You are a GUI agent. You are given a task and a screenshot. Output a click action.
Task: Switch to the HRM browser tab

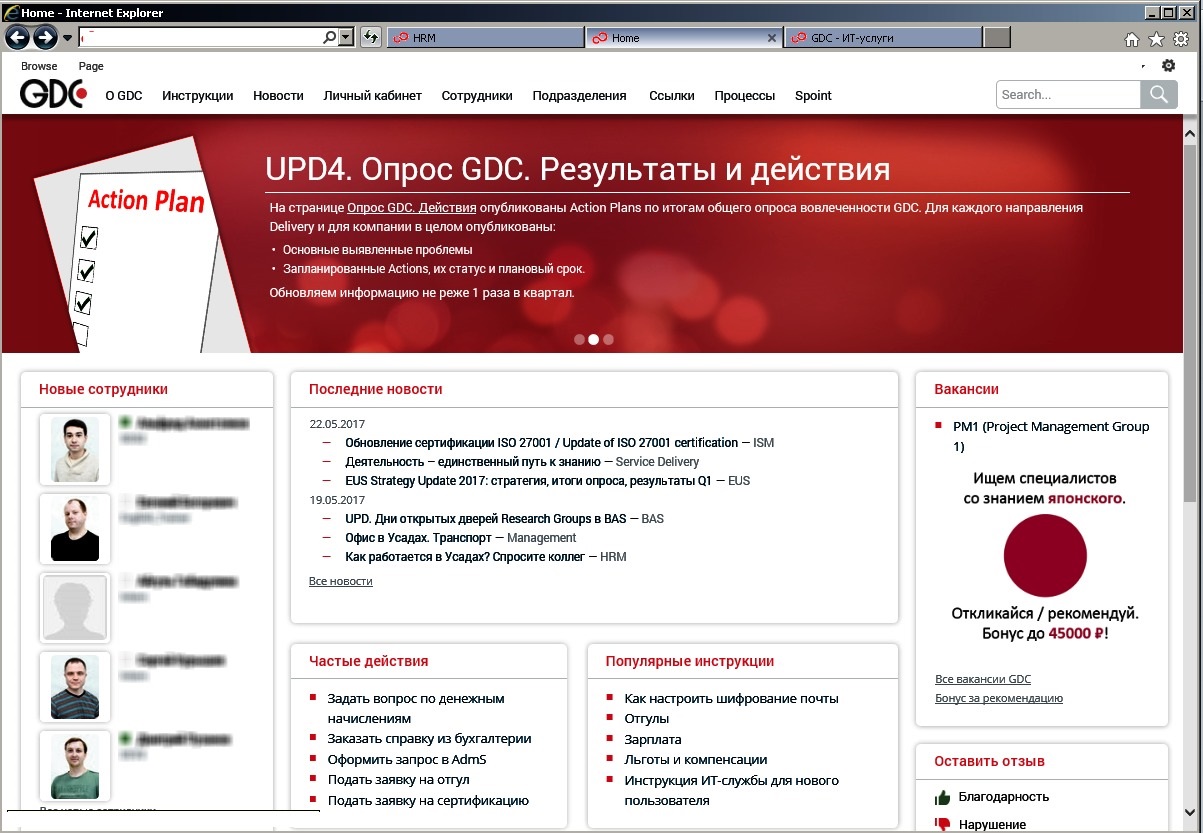(x=484, y=36)
